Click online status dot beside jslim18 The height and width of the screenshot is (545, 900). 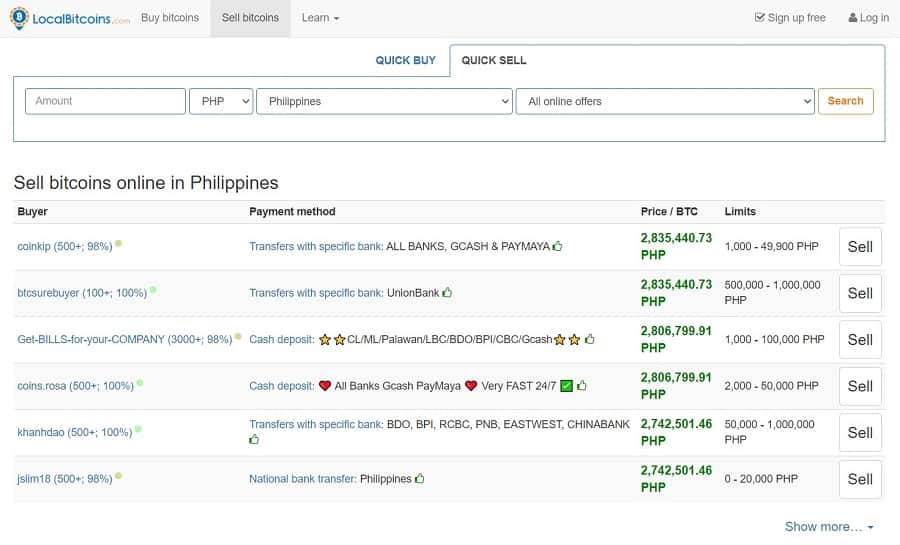click(x=118, y=476)
